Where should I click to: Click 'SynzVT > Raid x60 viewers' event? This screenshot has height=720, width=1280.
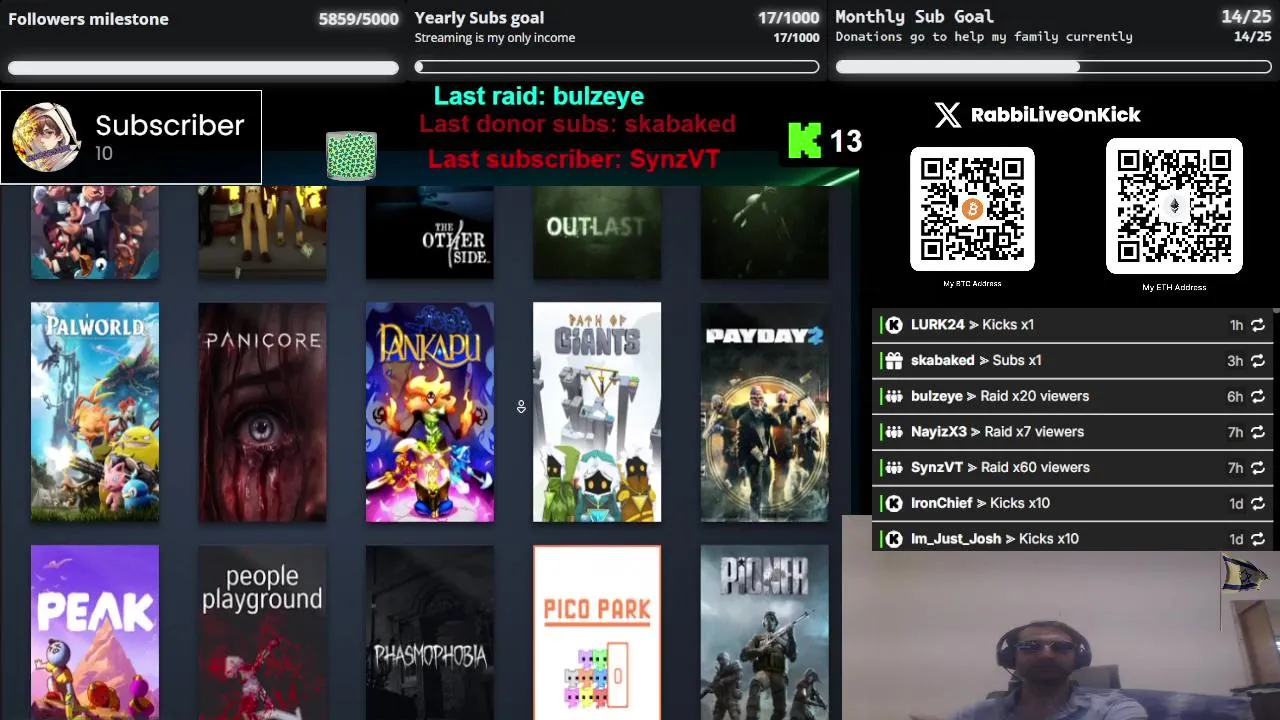[x=1074, y=468]
